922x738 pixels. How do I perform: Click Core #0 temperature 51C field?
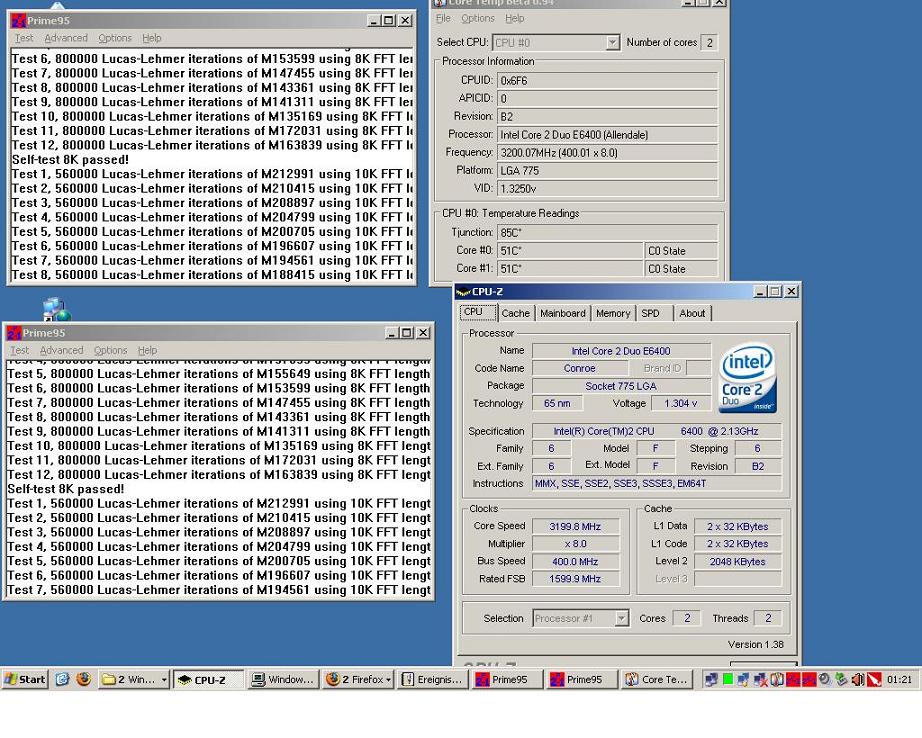[570, 251]
